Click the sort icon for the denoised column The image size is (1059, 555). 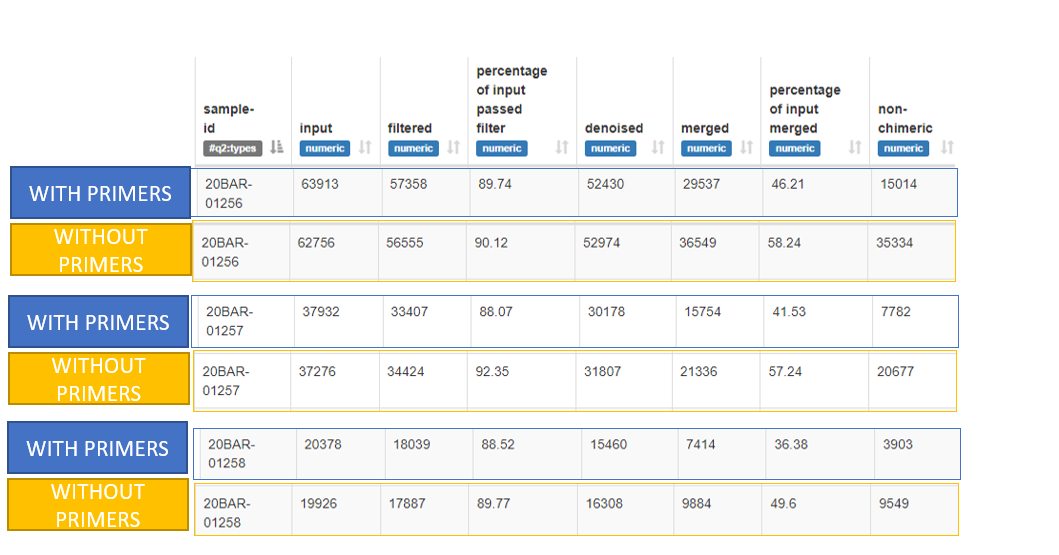tap(658, 148)
